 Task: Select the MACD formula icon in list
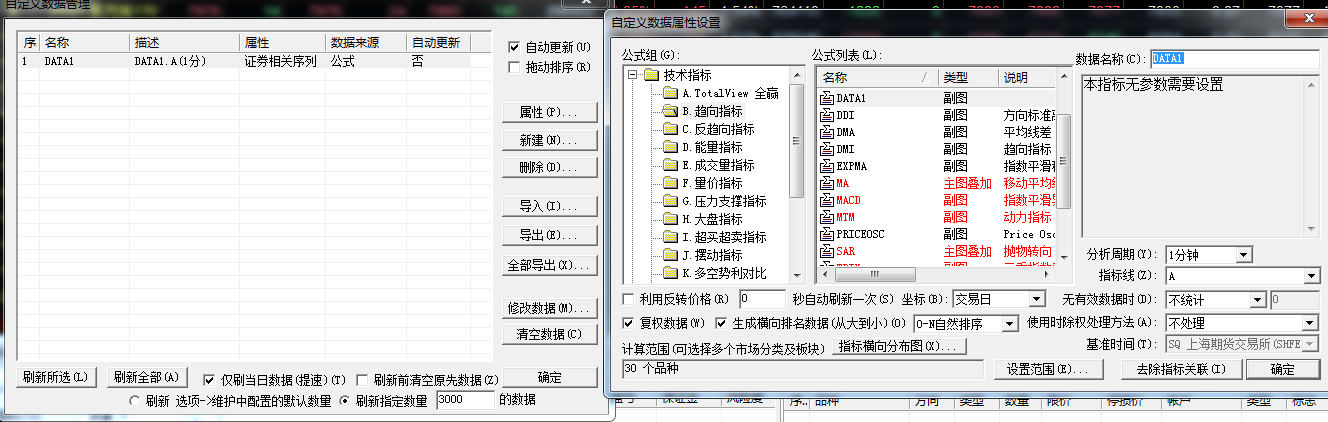click(x=827, y=200)
